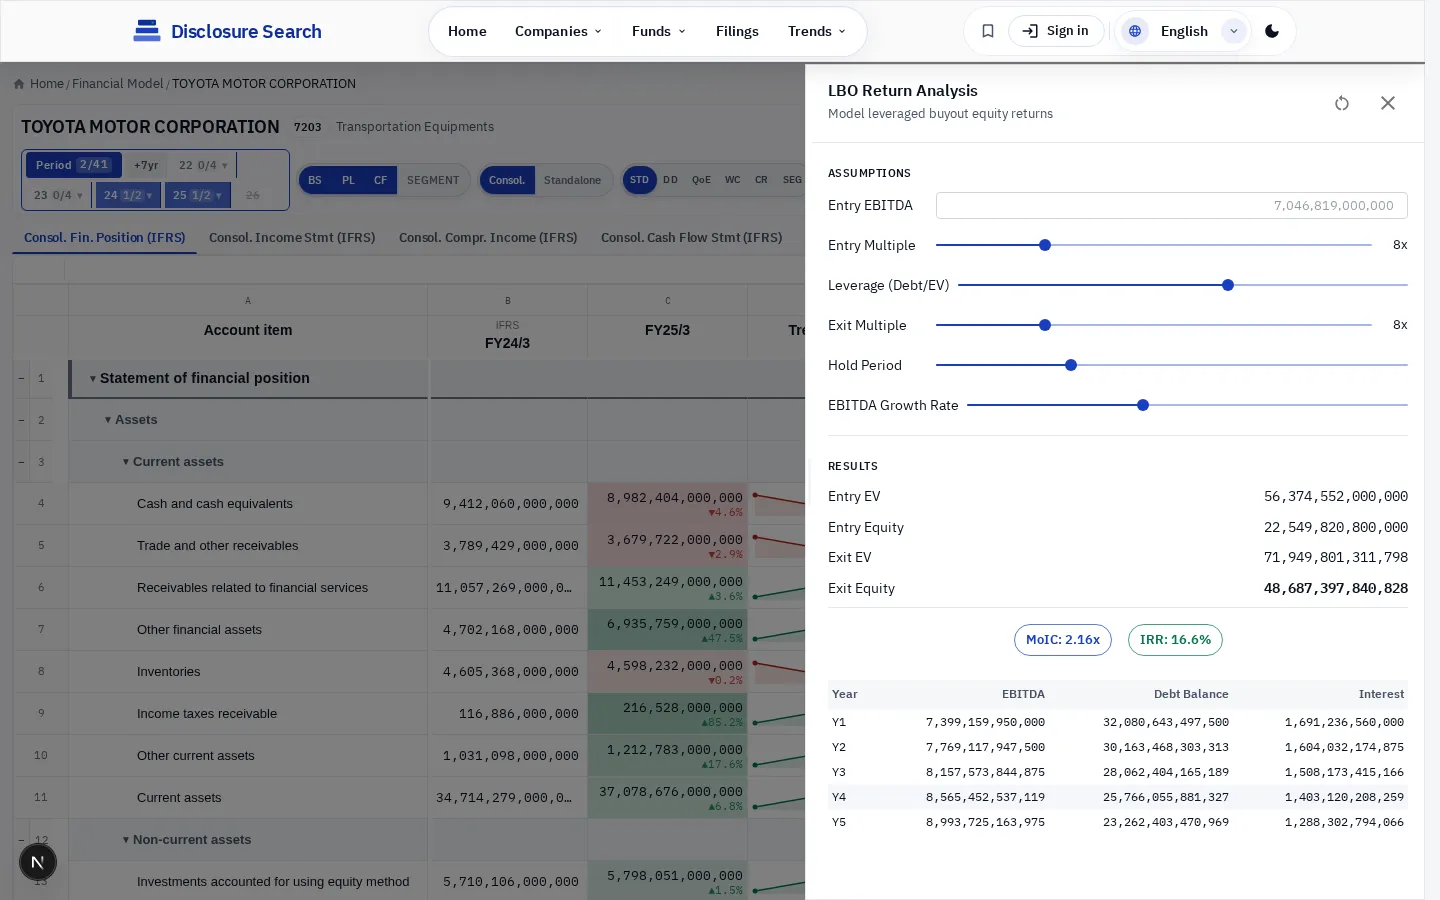Toggle the CF statement filter
Image resolution: width=1440 pixels, height=900 pixels.
(380, 180)
